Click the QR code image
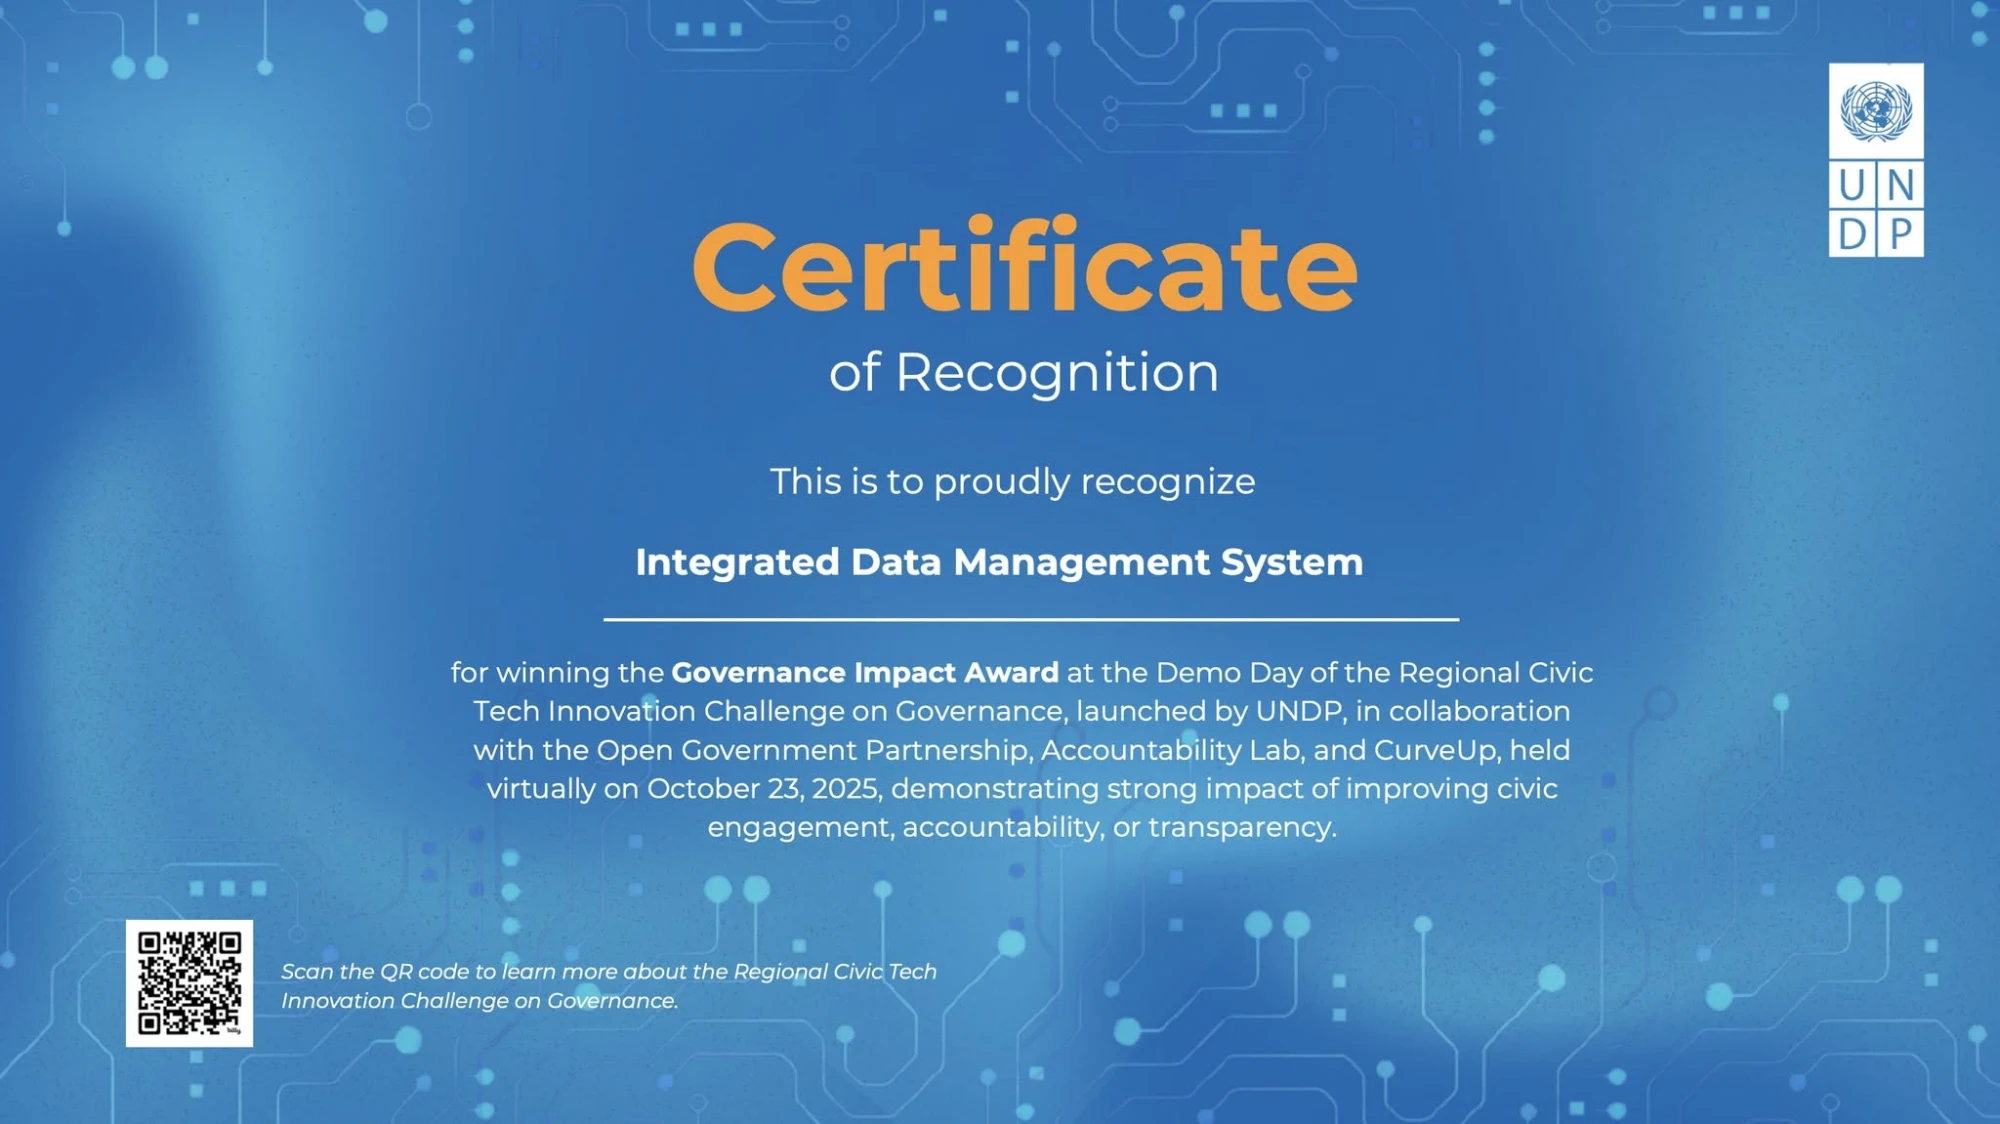This screenshot has height=1124, width=2000. click(189, 983)
